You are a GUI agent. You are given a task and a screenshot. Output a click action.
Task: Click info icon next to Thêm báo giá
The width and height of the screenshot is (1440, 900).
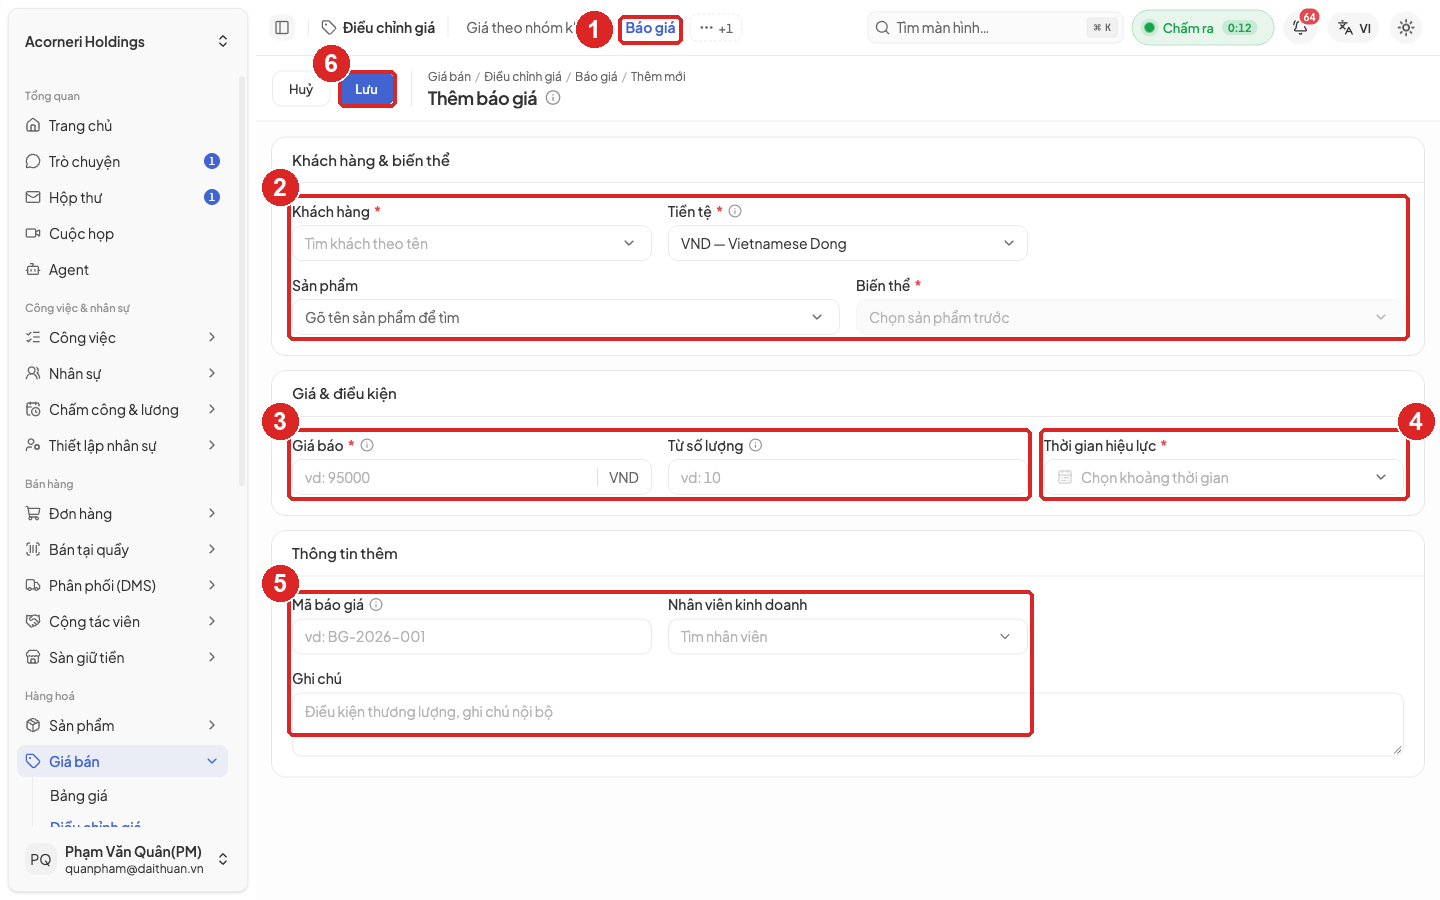click(553, 98)
